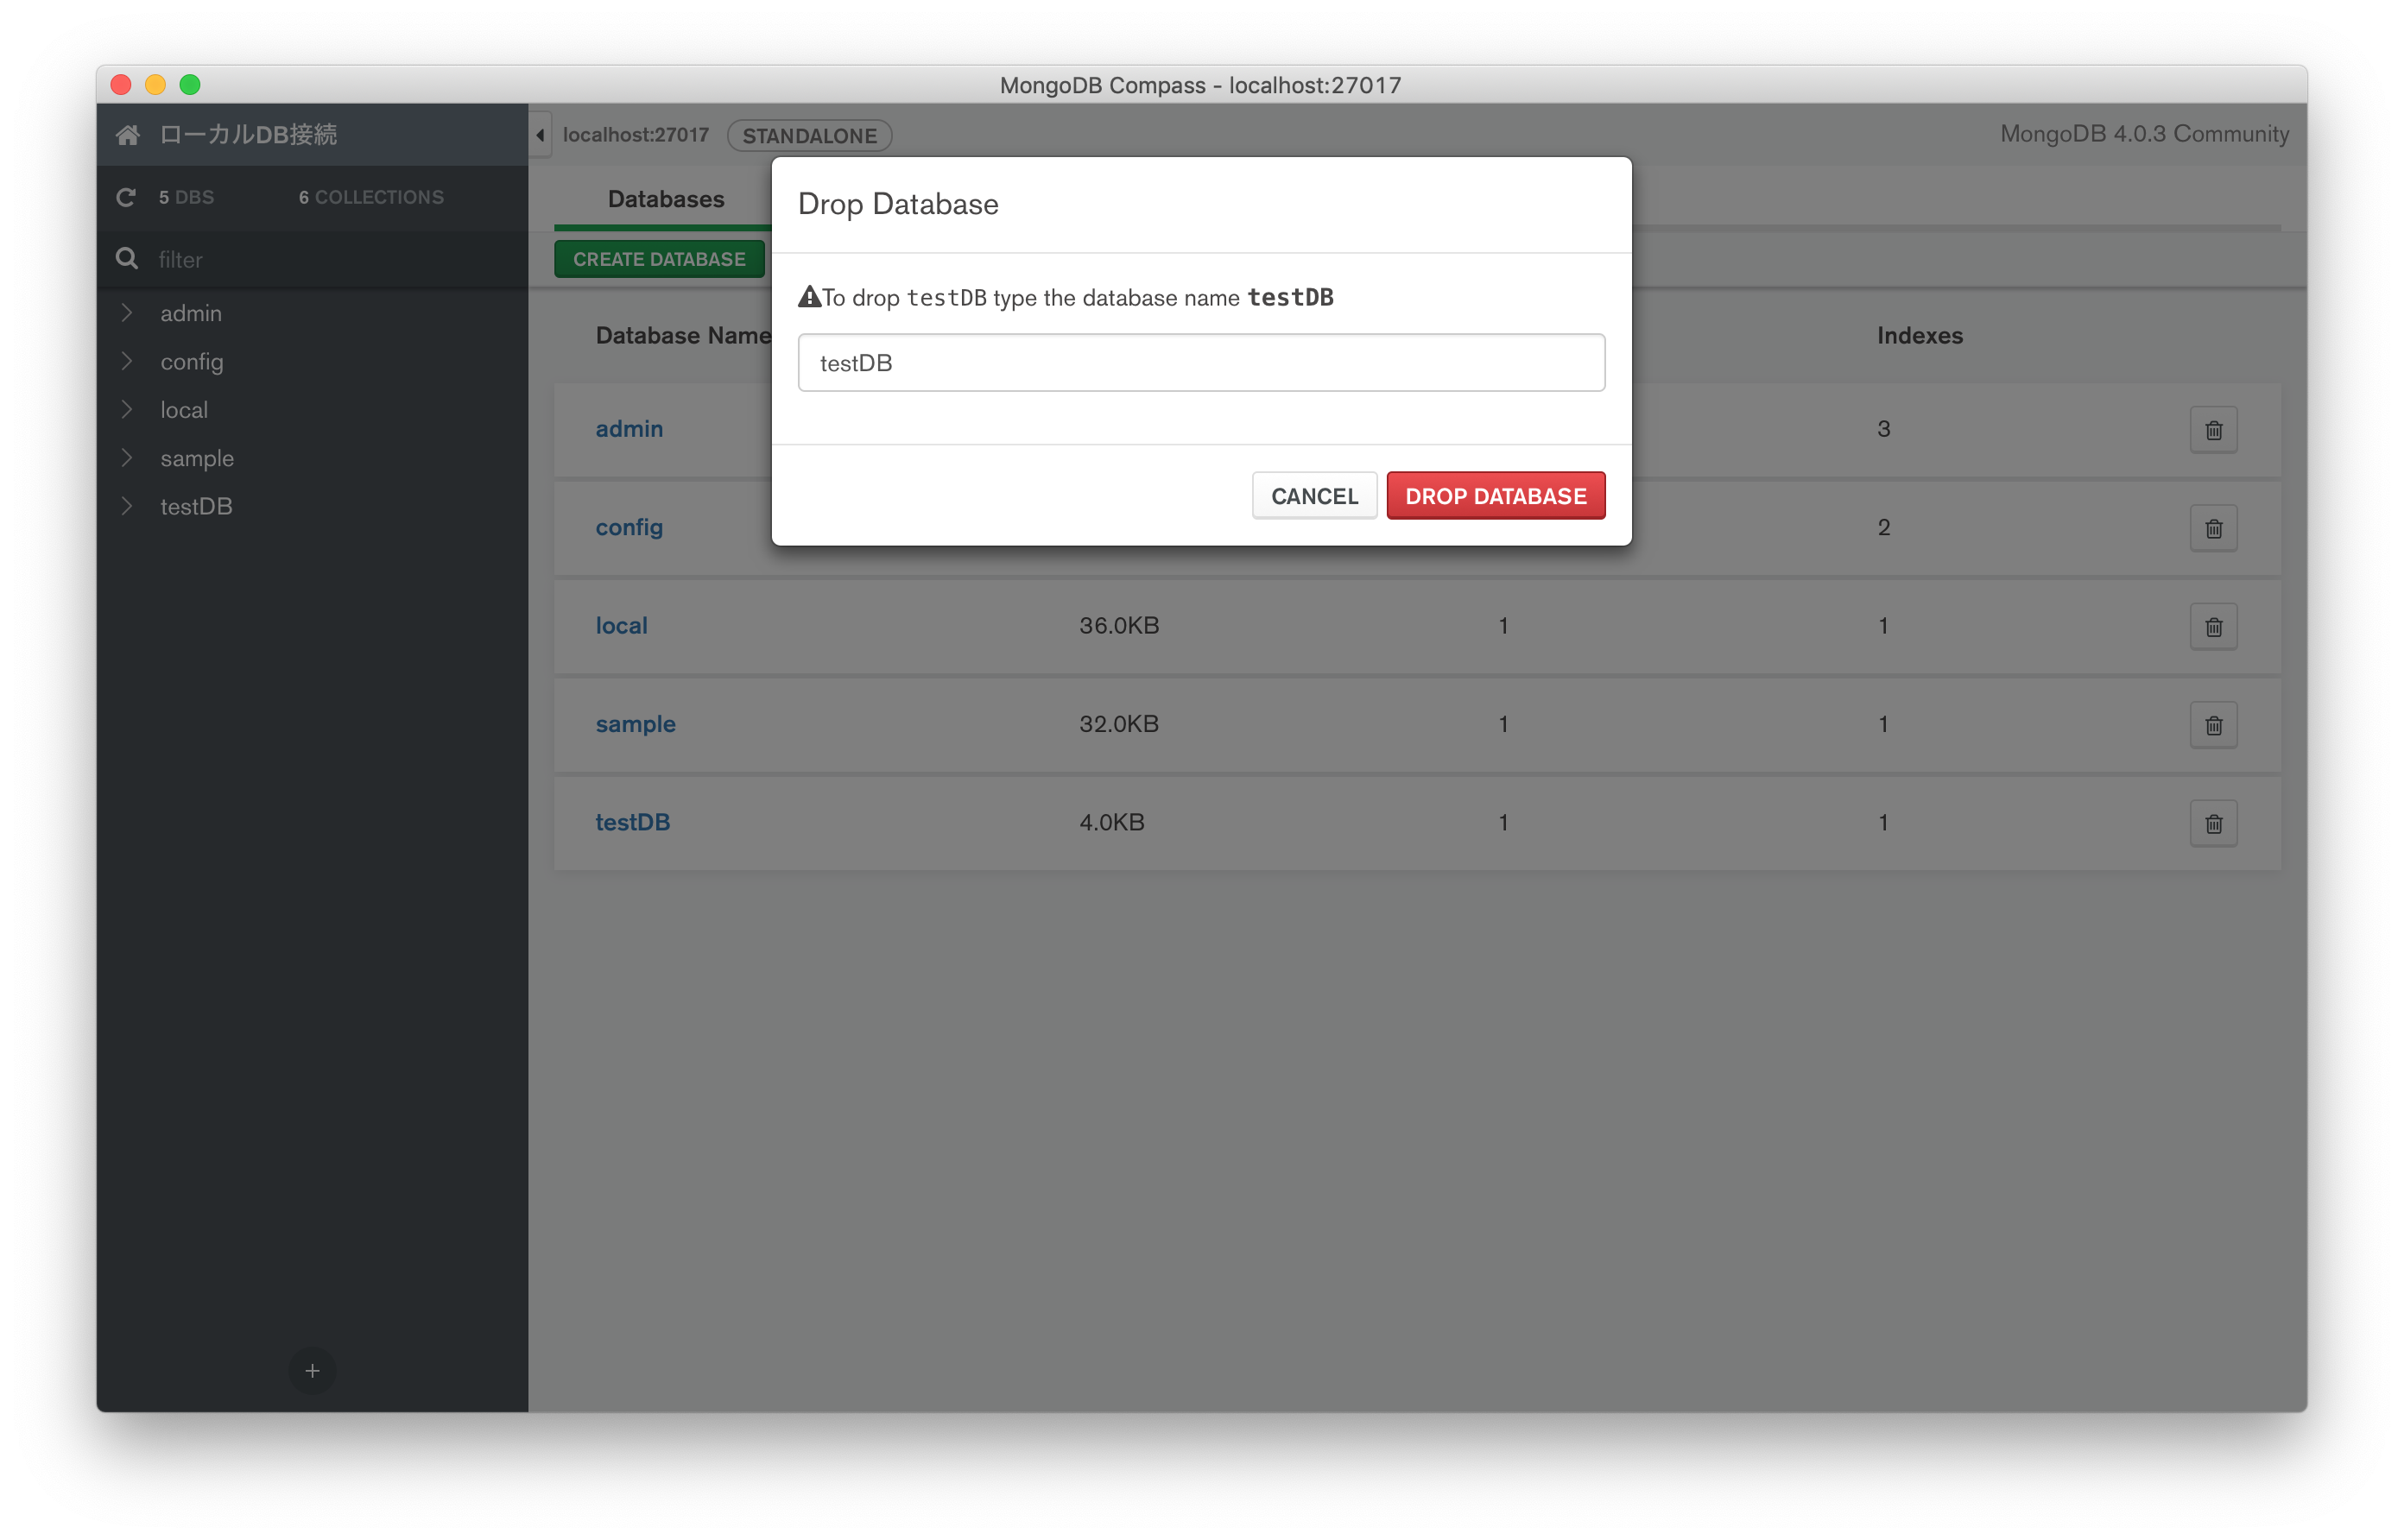Open the admin database link
The width and height of the screenshot is (2404, 1540).
pyautogui.click(x=629, y=429)
